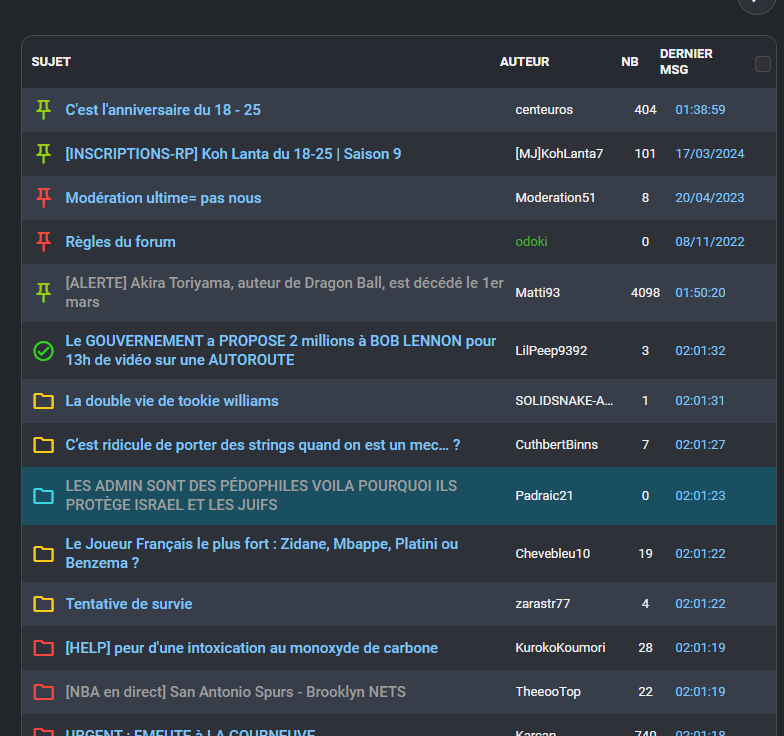The height and width of the screenshot is (736, 784).
Task: Jump to last message at 02:01:31
Action: (x=700, y=400)
